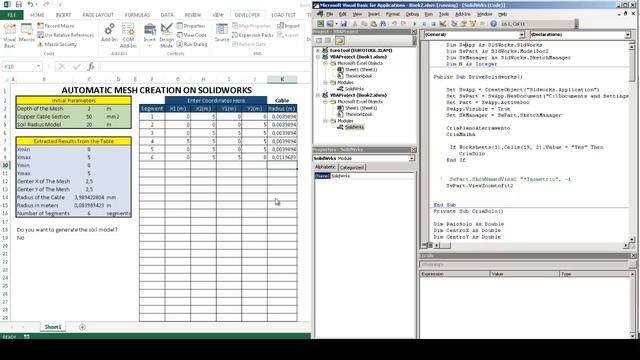The height and width of the screenshot is (360, 640).
Task: Save the workbook from Quick Access toolbar
Action: (19, 4)
